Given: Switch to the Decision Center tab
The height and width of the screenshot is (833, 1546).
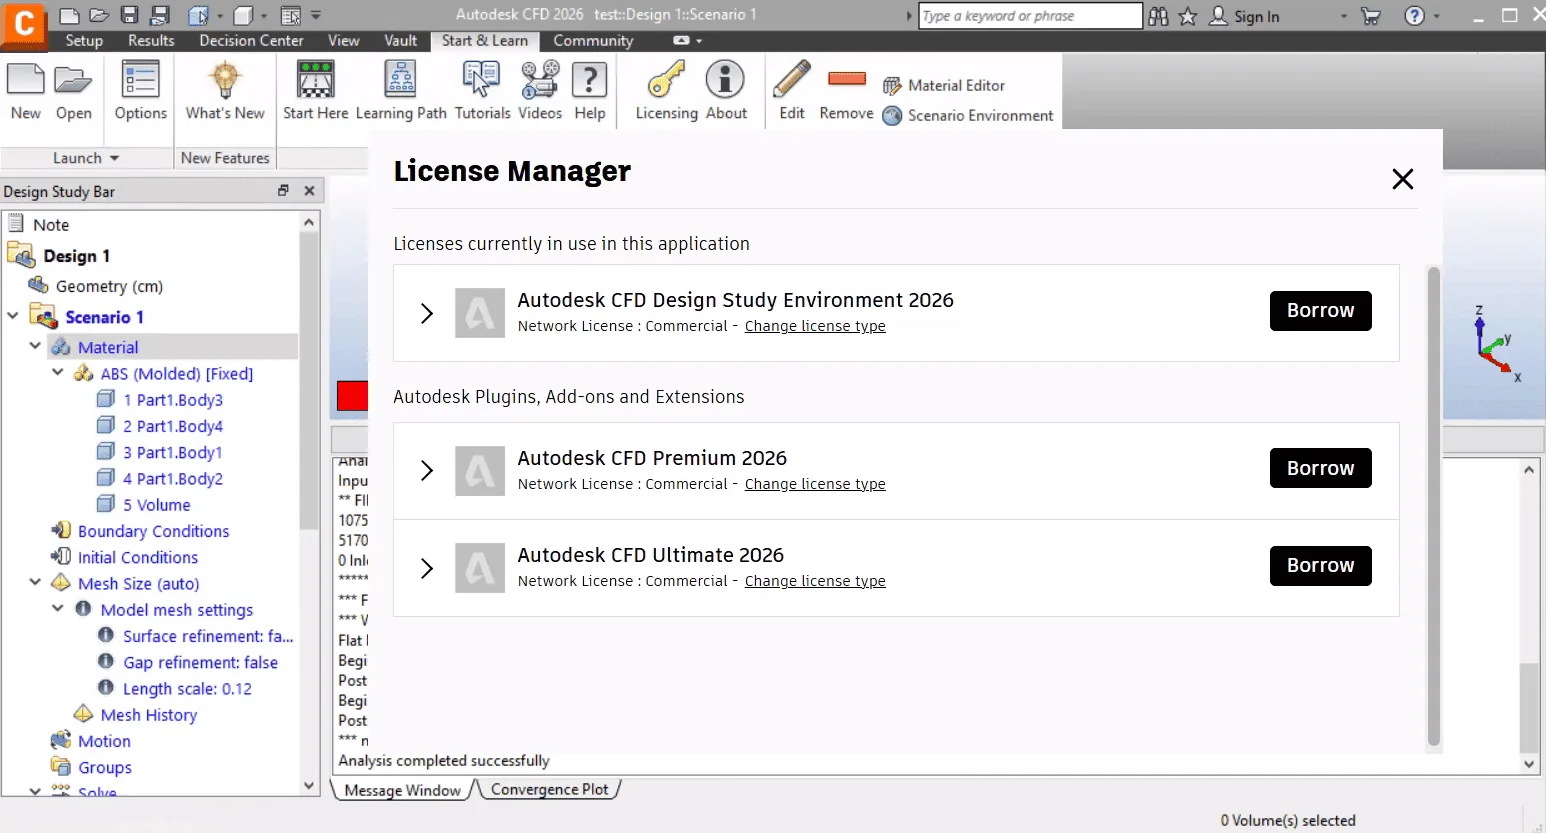Looking at the screenshot, I should pos(251,41).
